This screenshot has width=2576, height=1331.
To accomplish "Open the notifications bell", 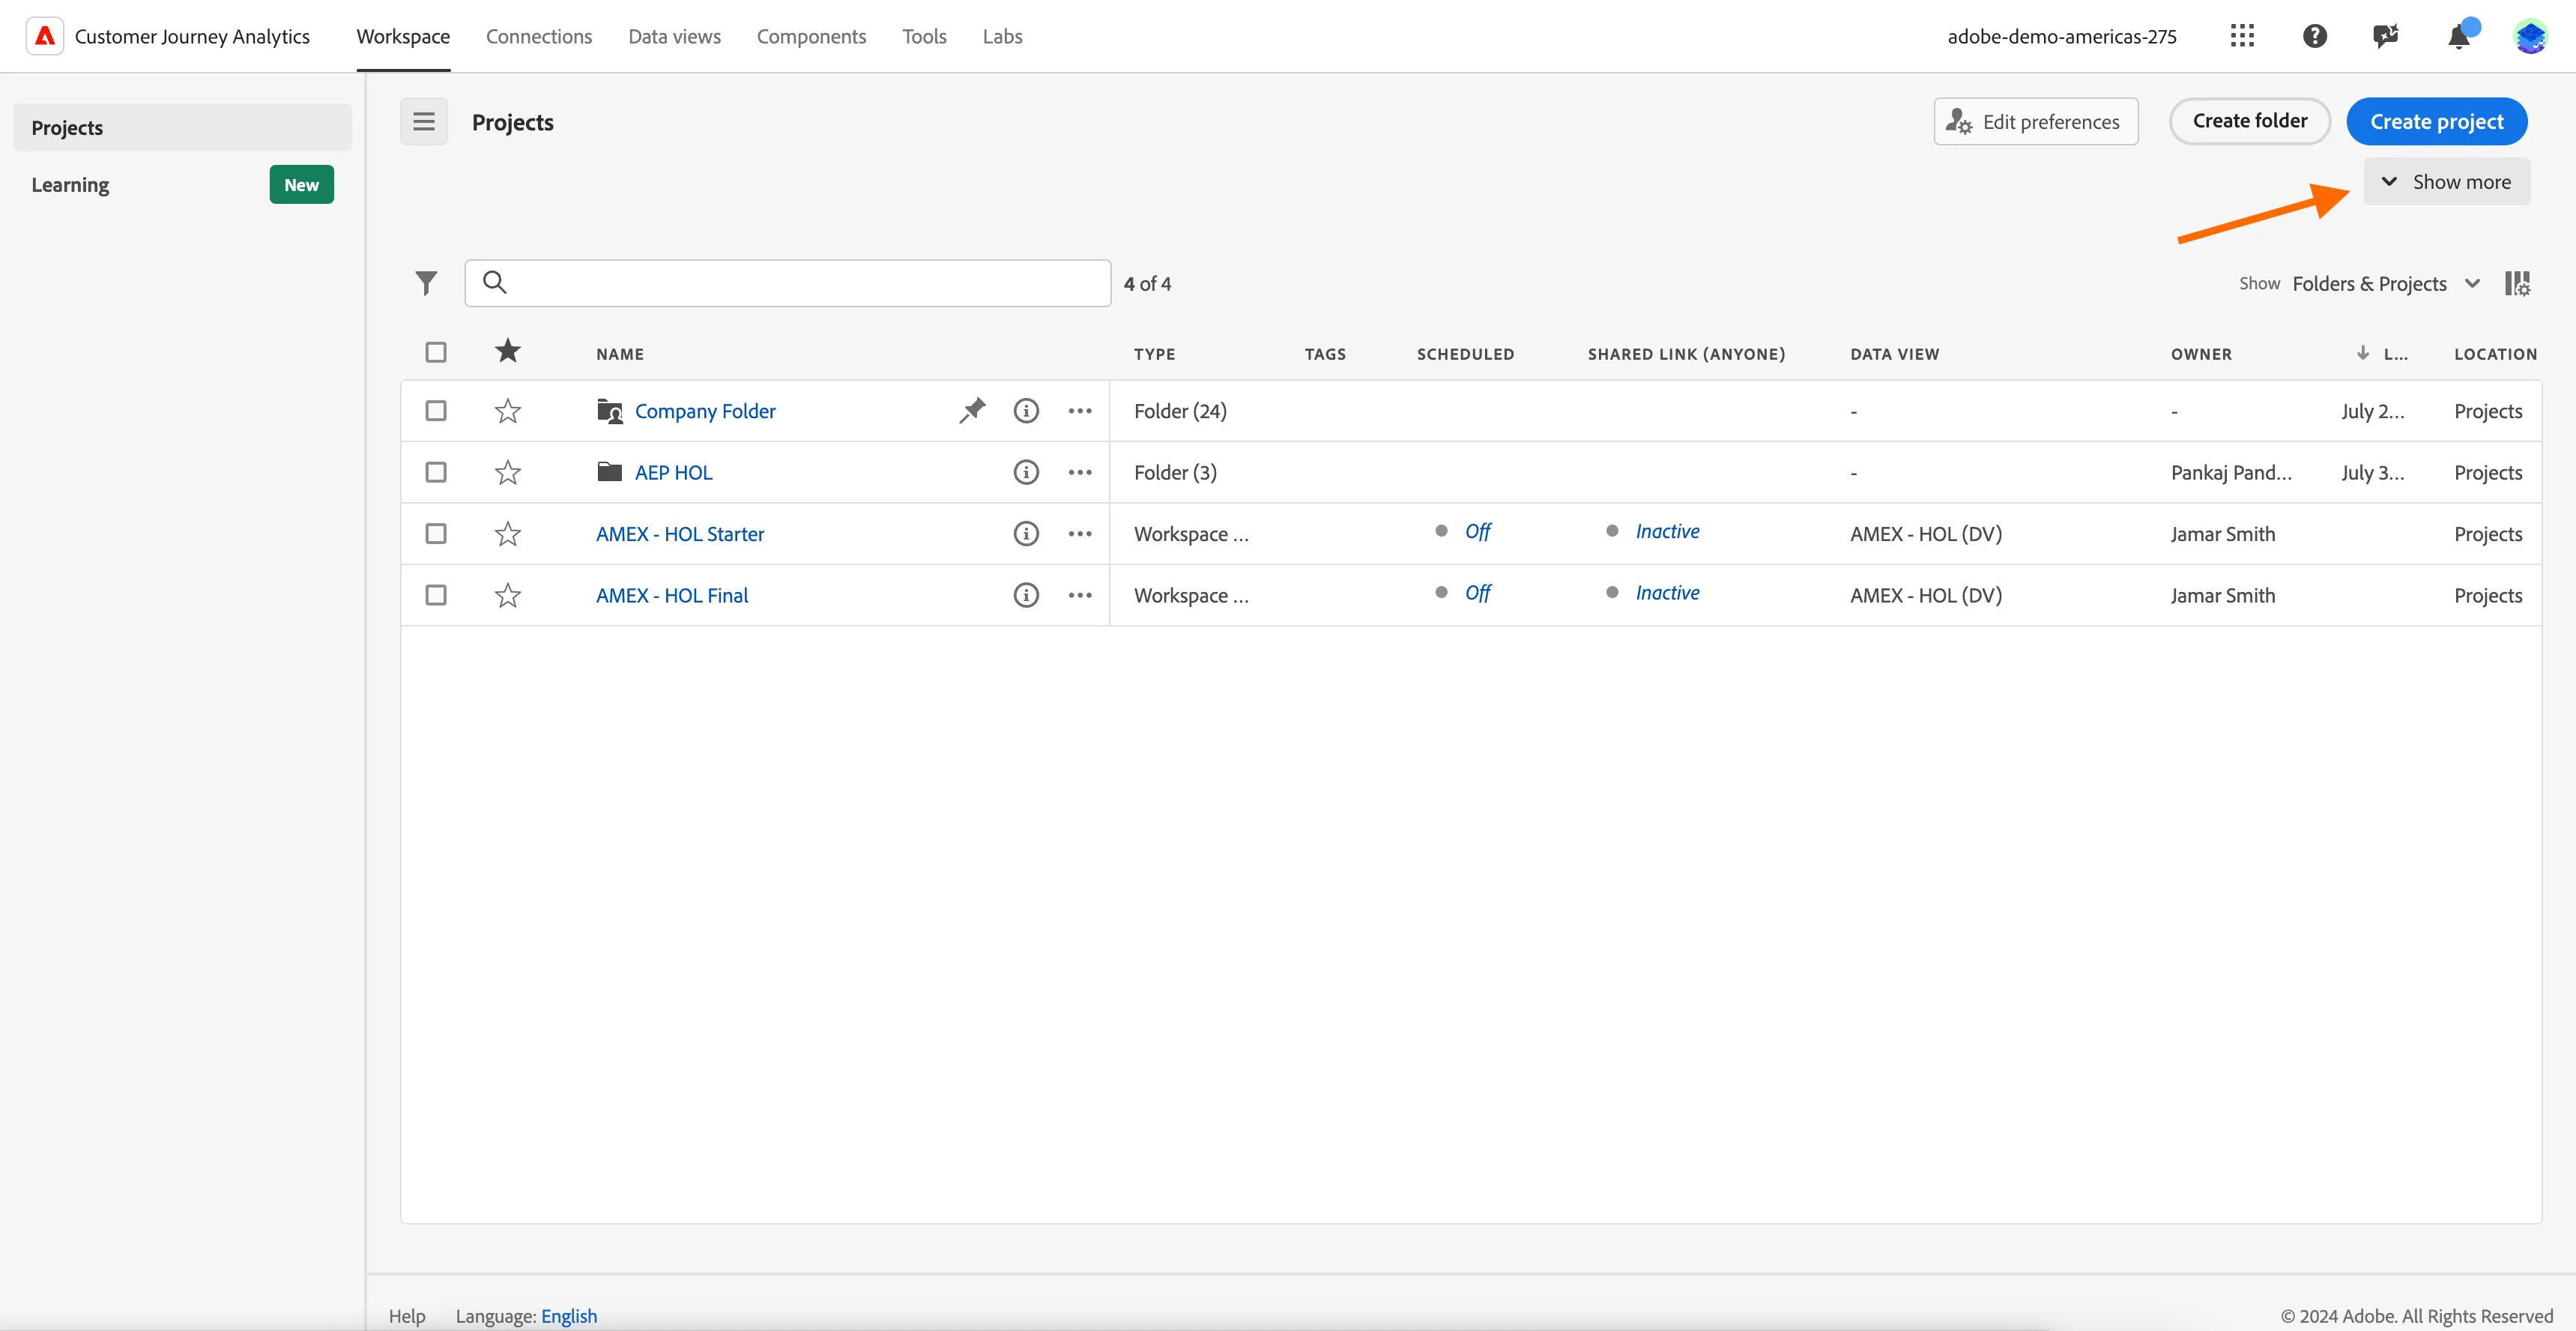I will click(x=2459, y=37).
